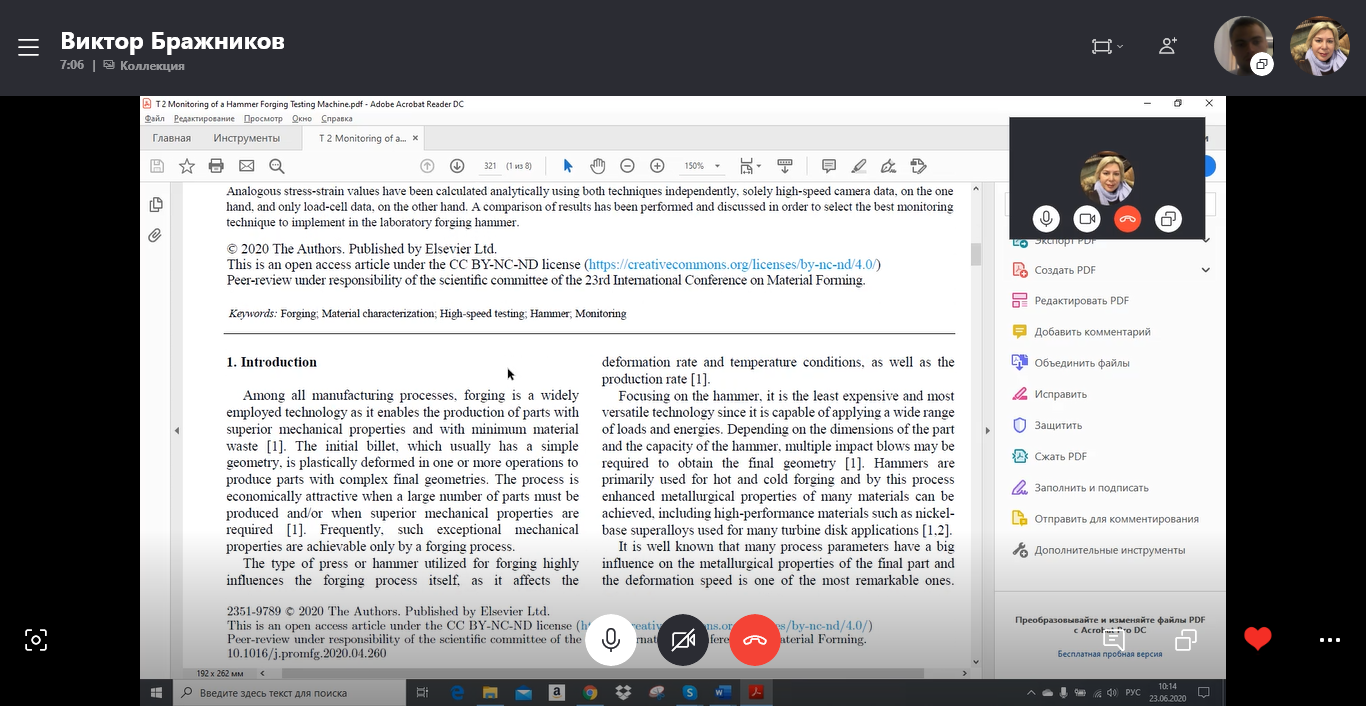Open the Файл menu
Screen dimensions: 1366x706
click(x=154, y=119)
